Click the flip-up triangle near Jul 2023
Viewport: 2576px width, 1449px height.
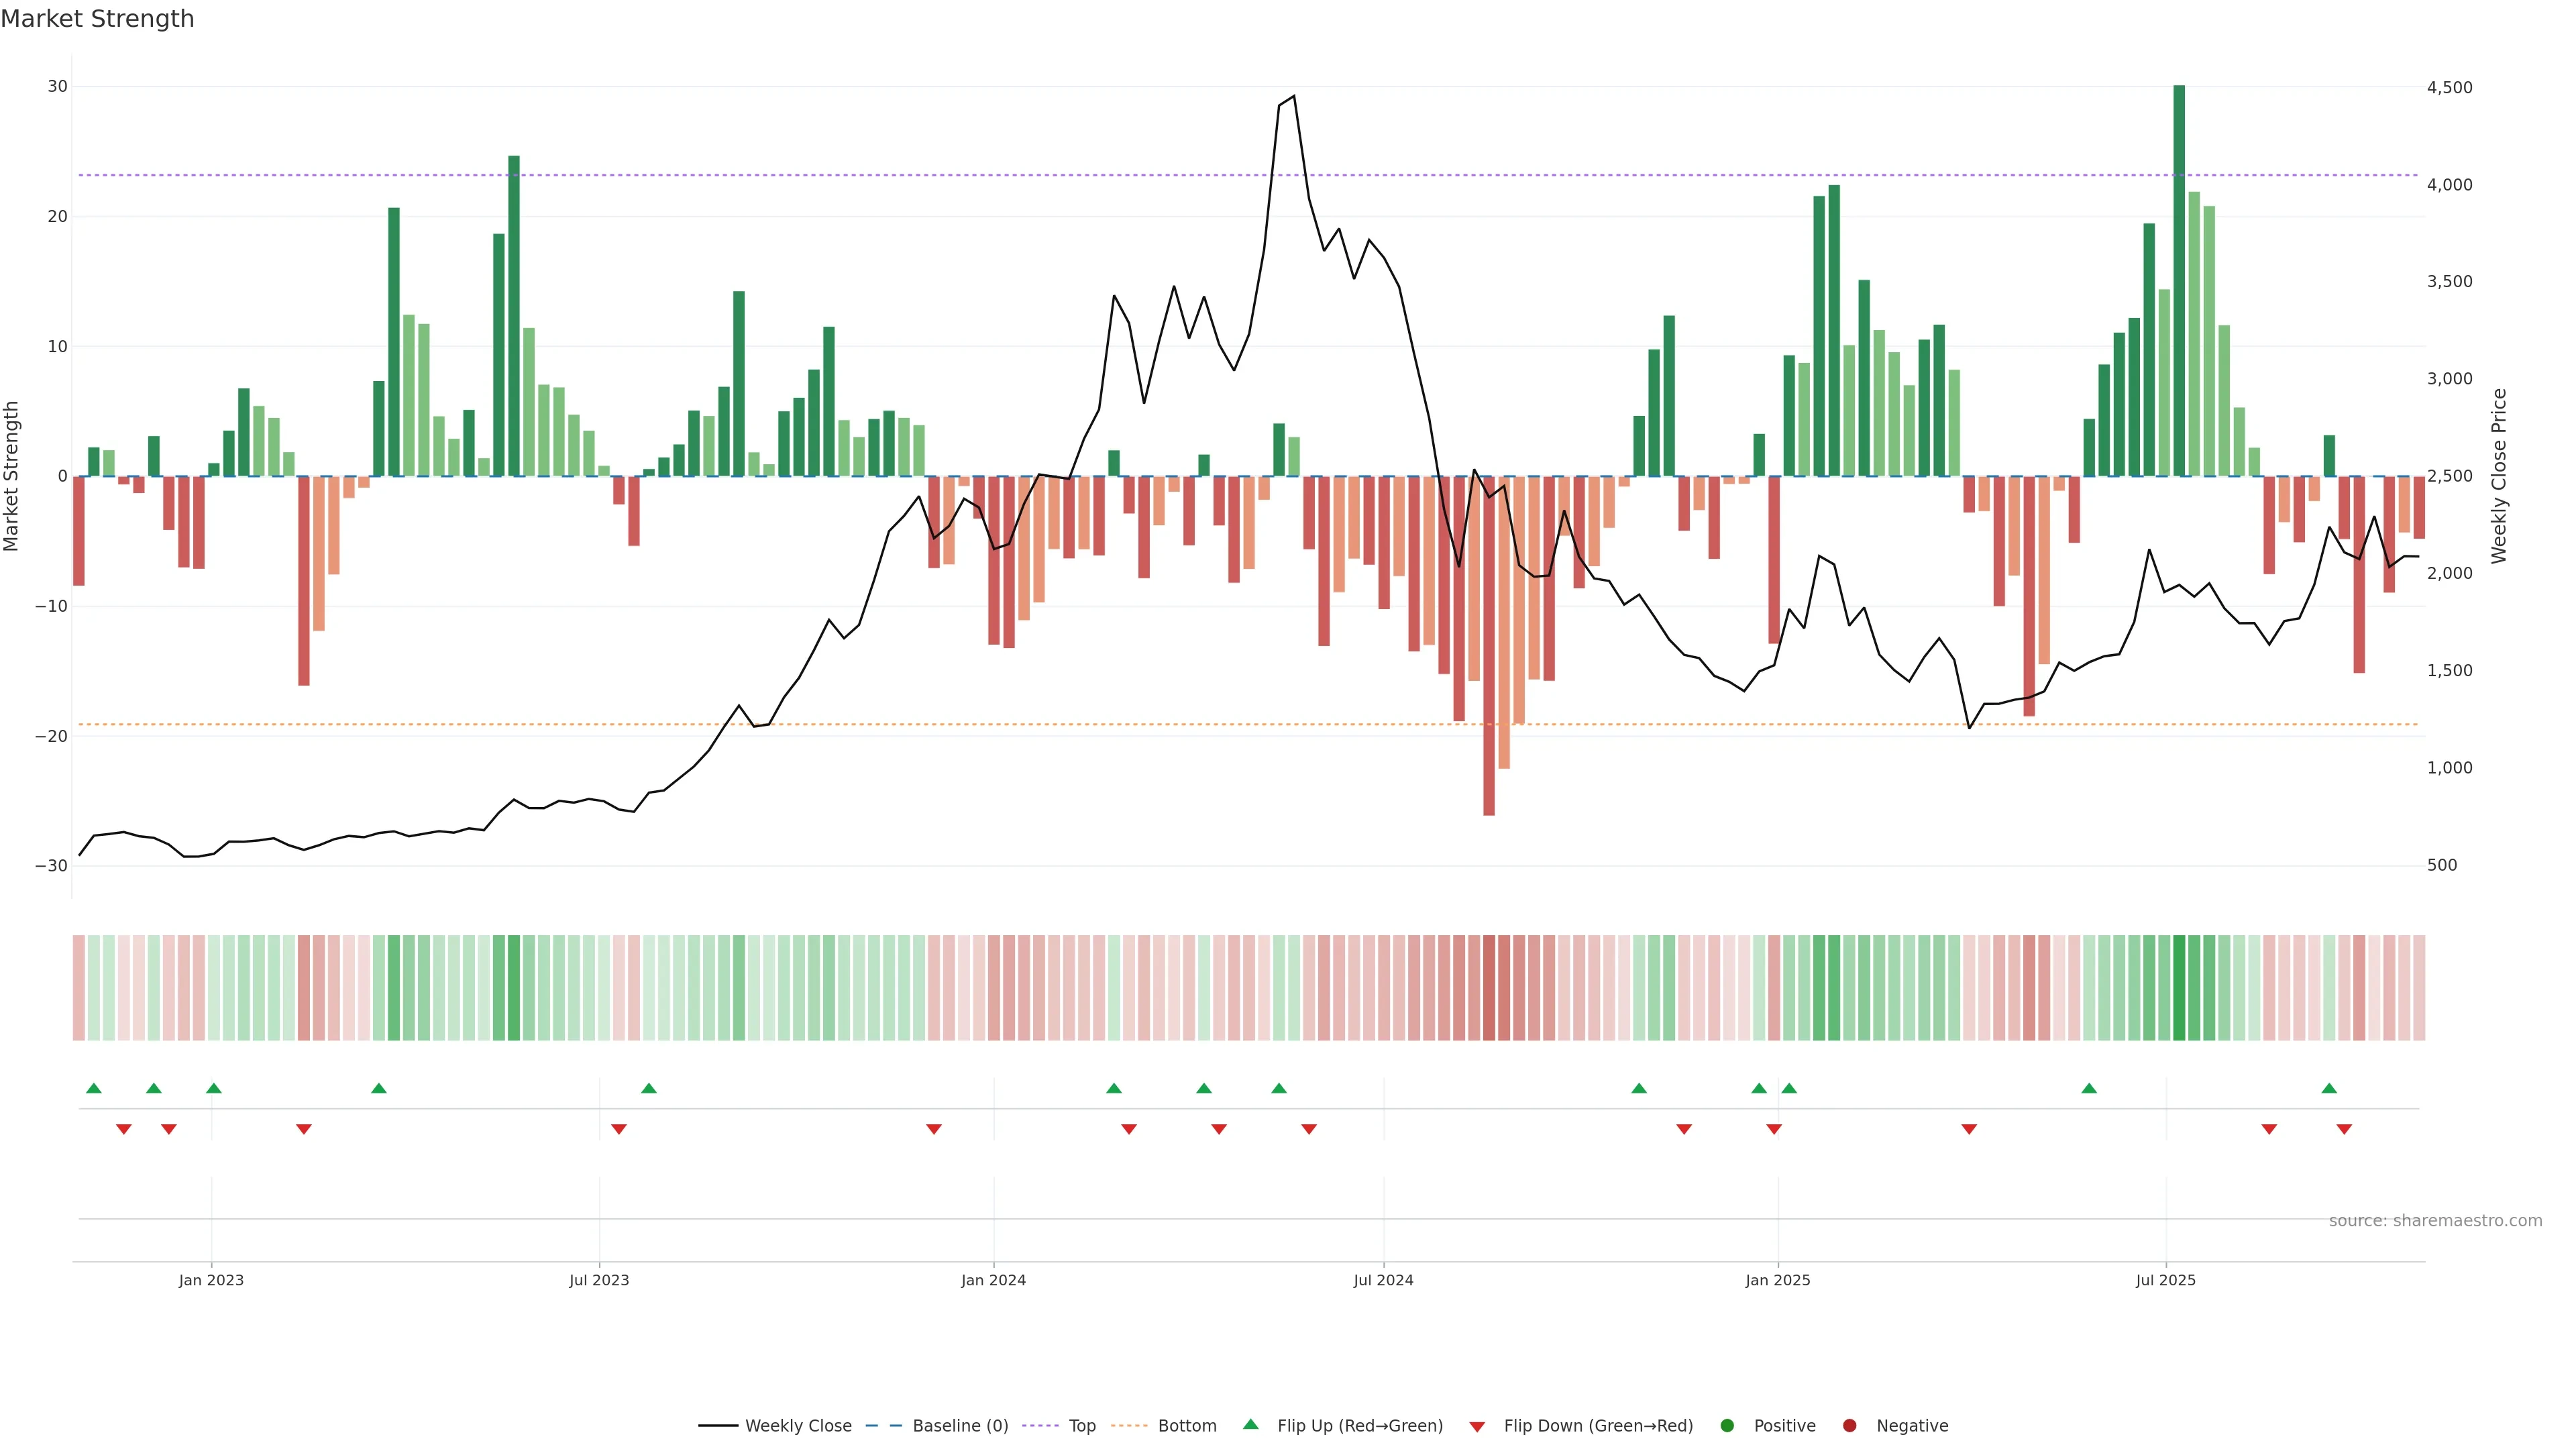click(649, 1088)
